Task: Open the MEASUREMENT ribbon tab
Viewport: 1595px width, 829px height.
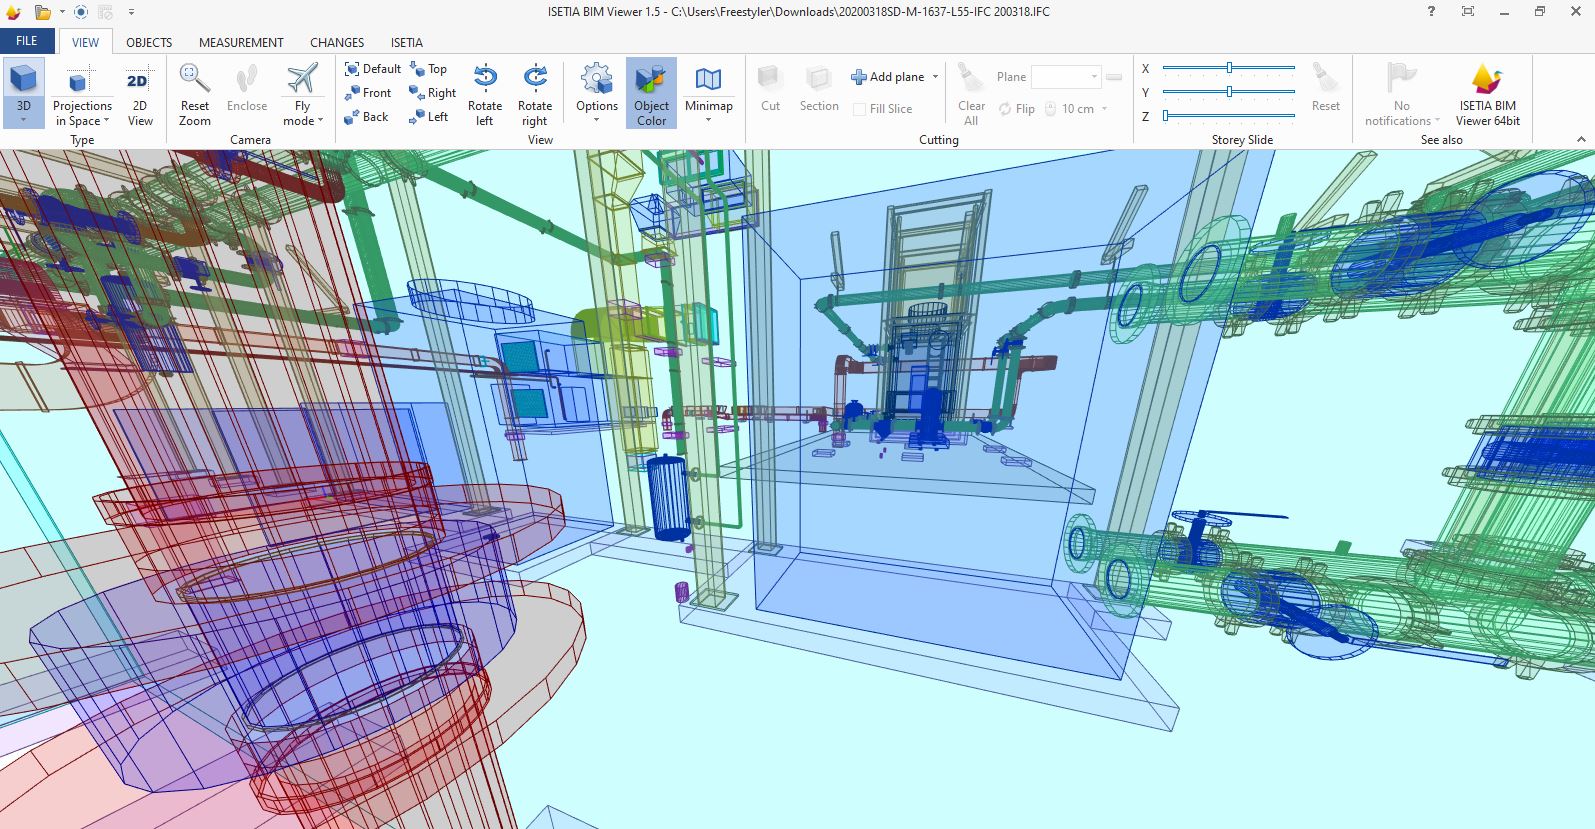Action: [241, 42]
